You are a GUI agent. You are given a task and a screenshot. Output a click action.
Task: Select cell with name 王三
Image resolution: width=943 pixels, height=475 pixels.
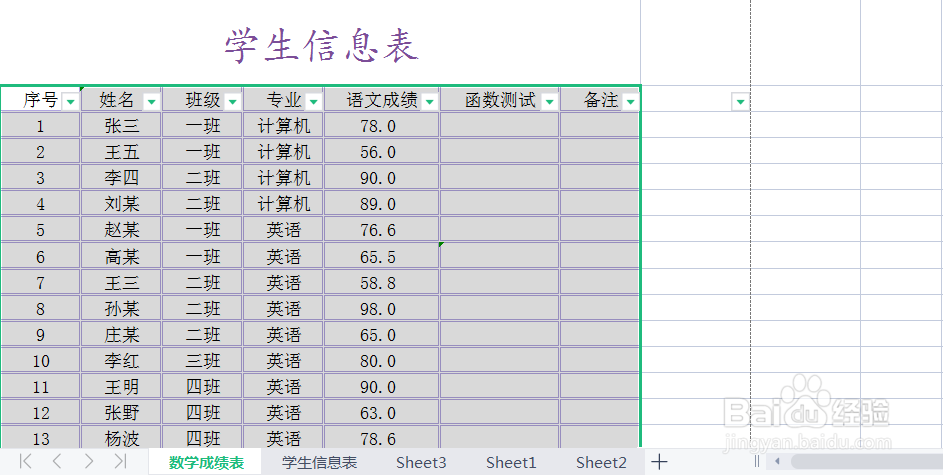(121, 282)
